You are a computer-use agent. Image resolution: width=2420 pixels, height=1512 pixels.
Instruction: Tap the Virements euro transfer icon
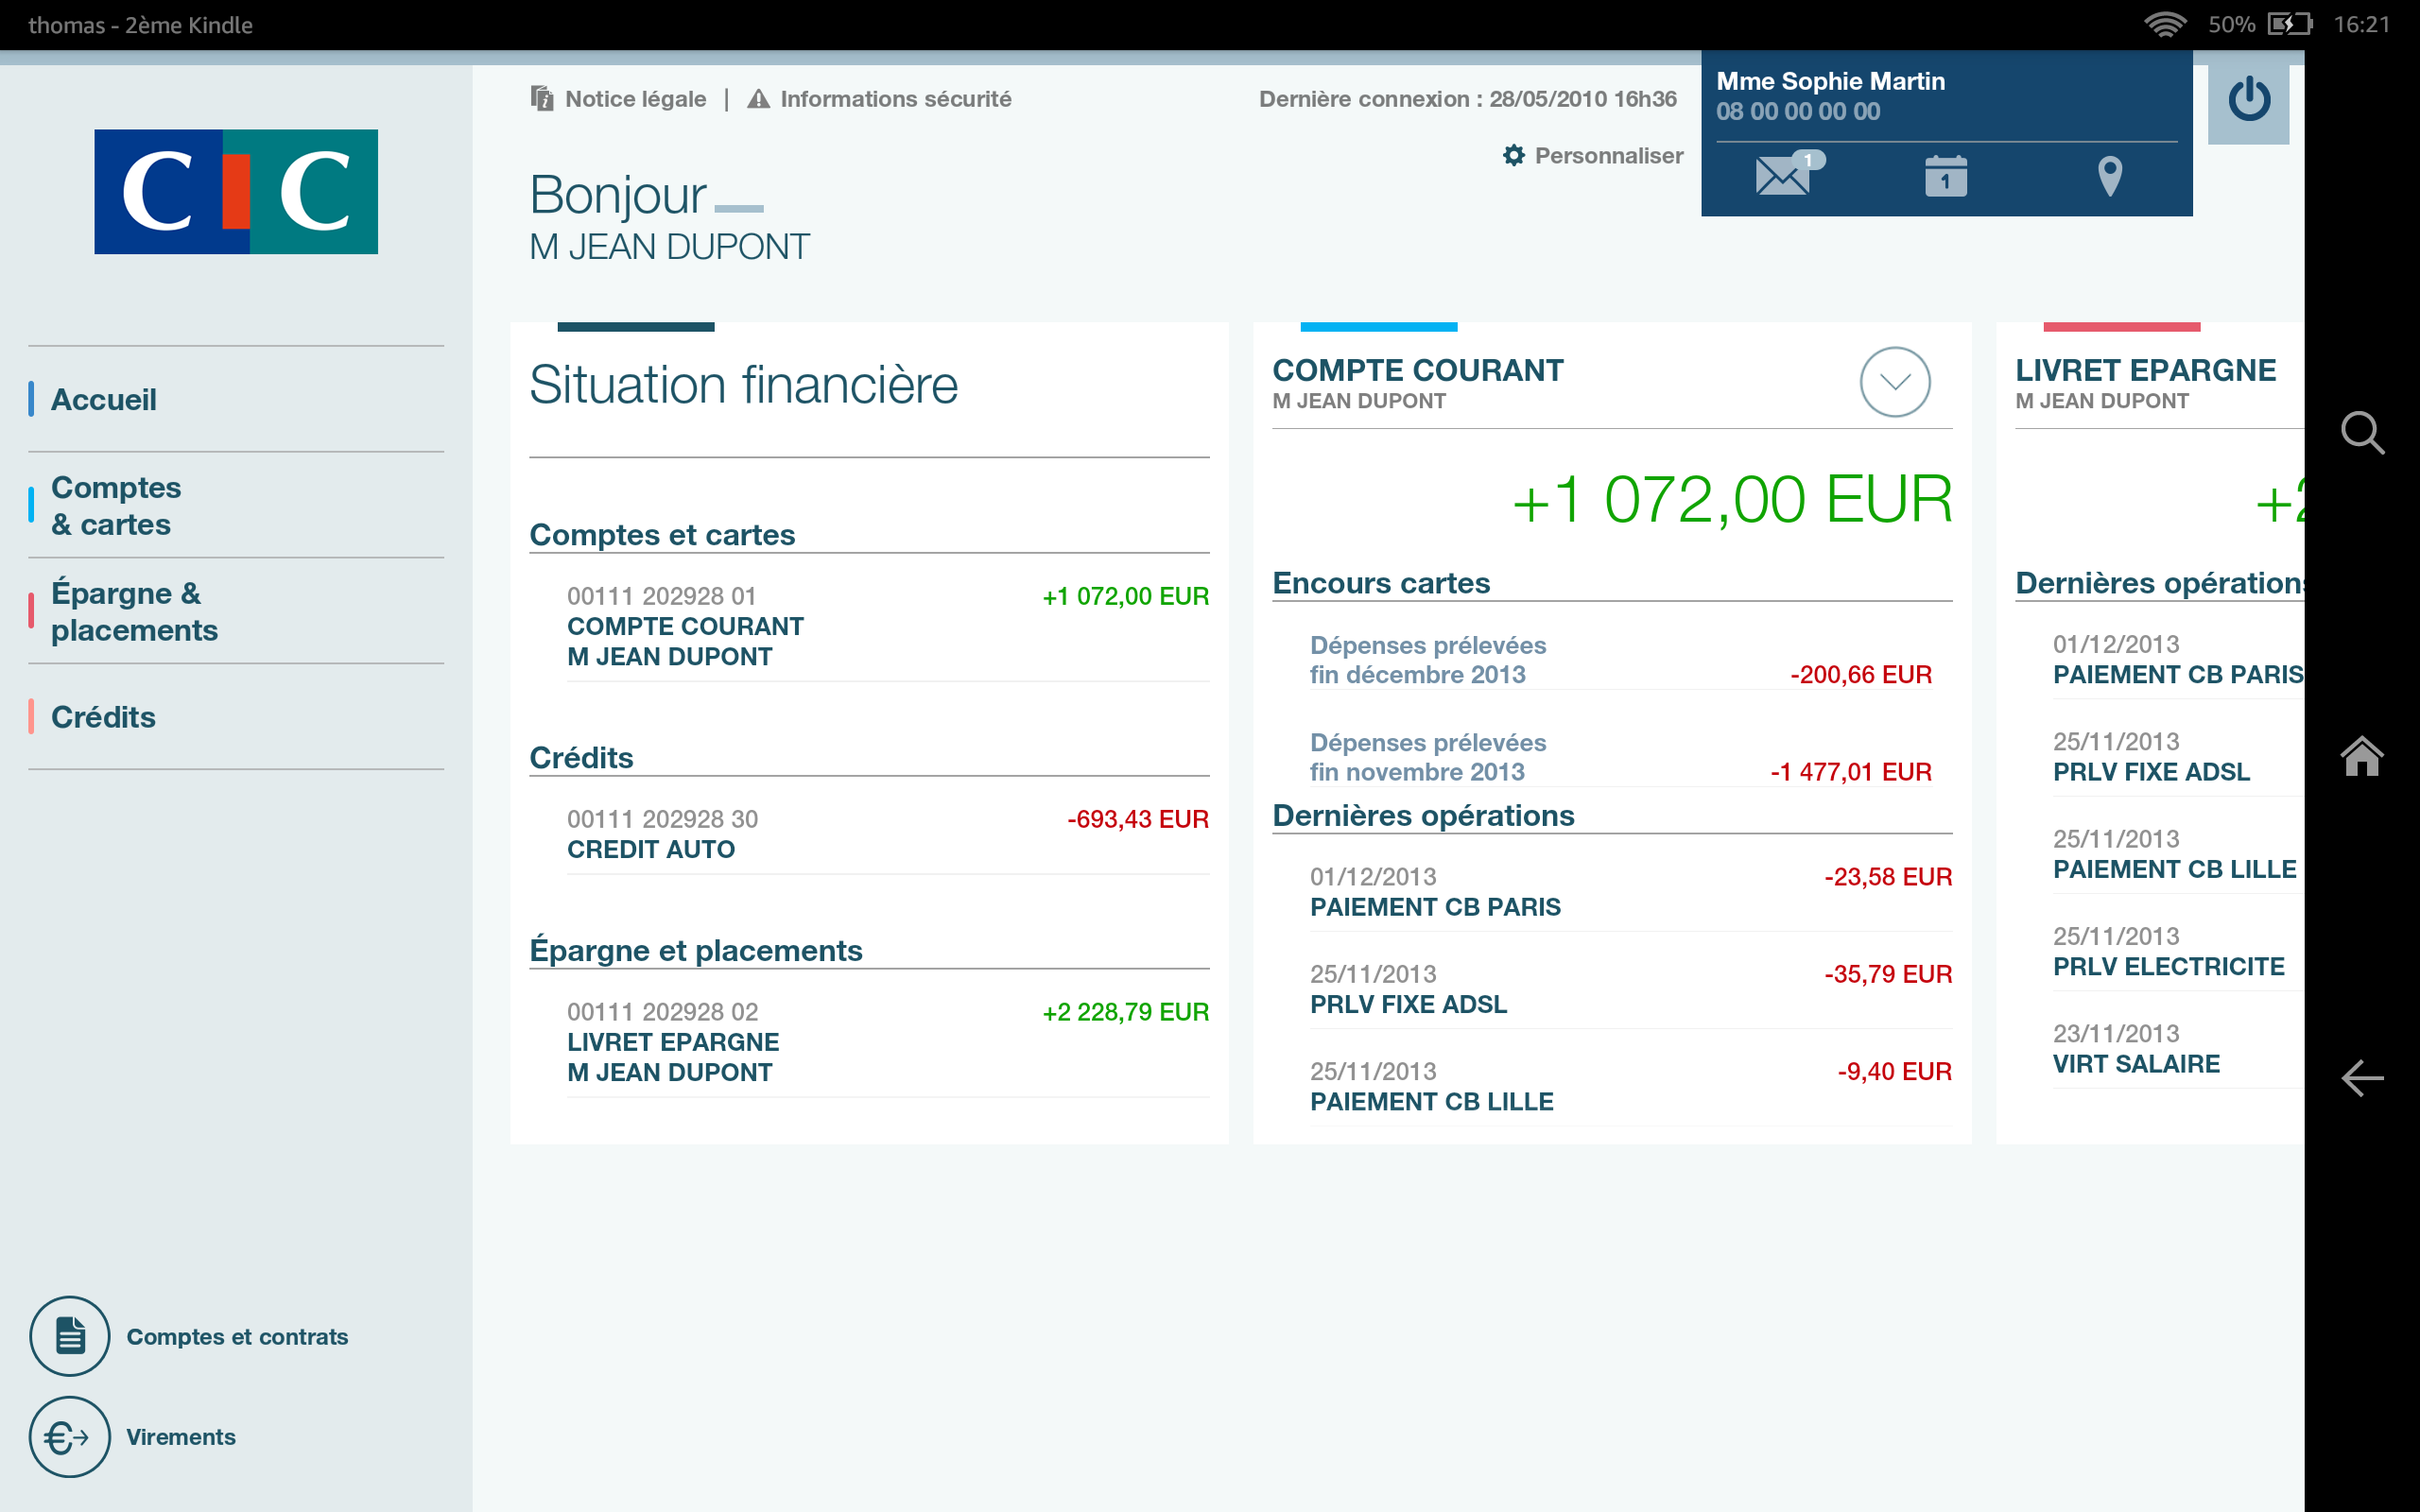(69, 1437)
